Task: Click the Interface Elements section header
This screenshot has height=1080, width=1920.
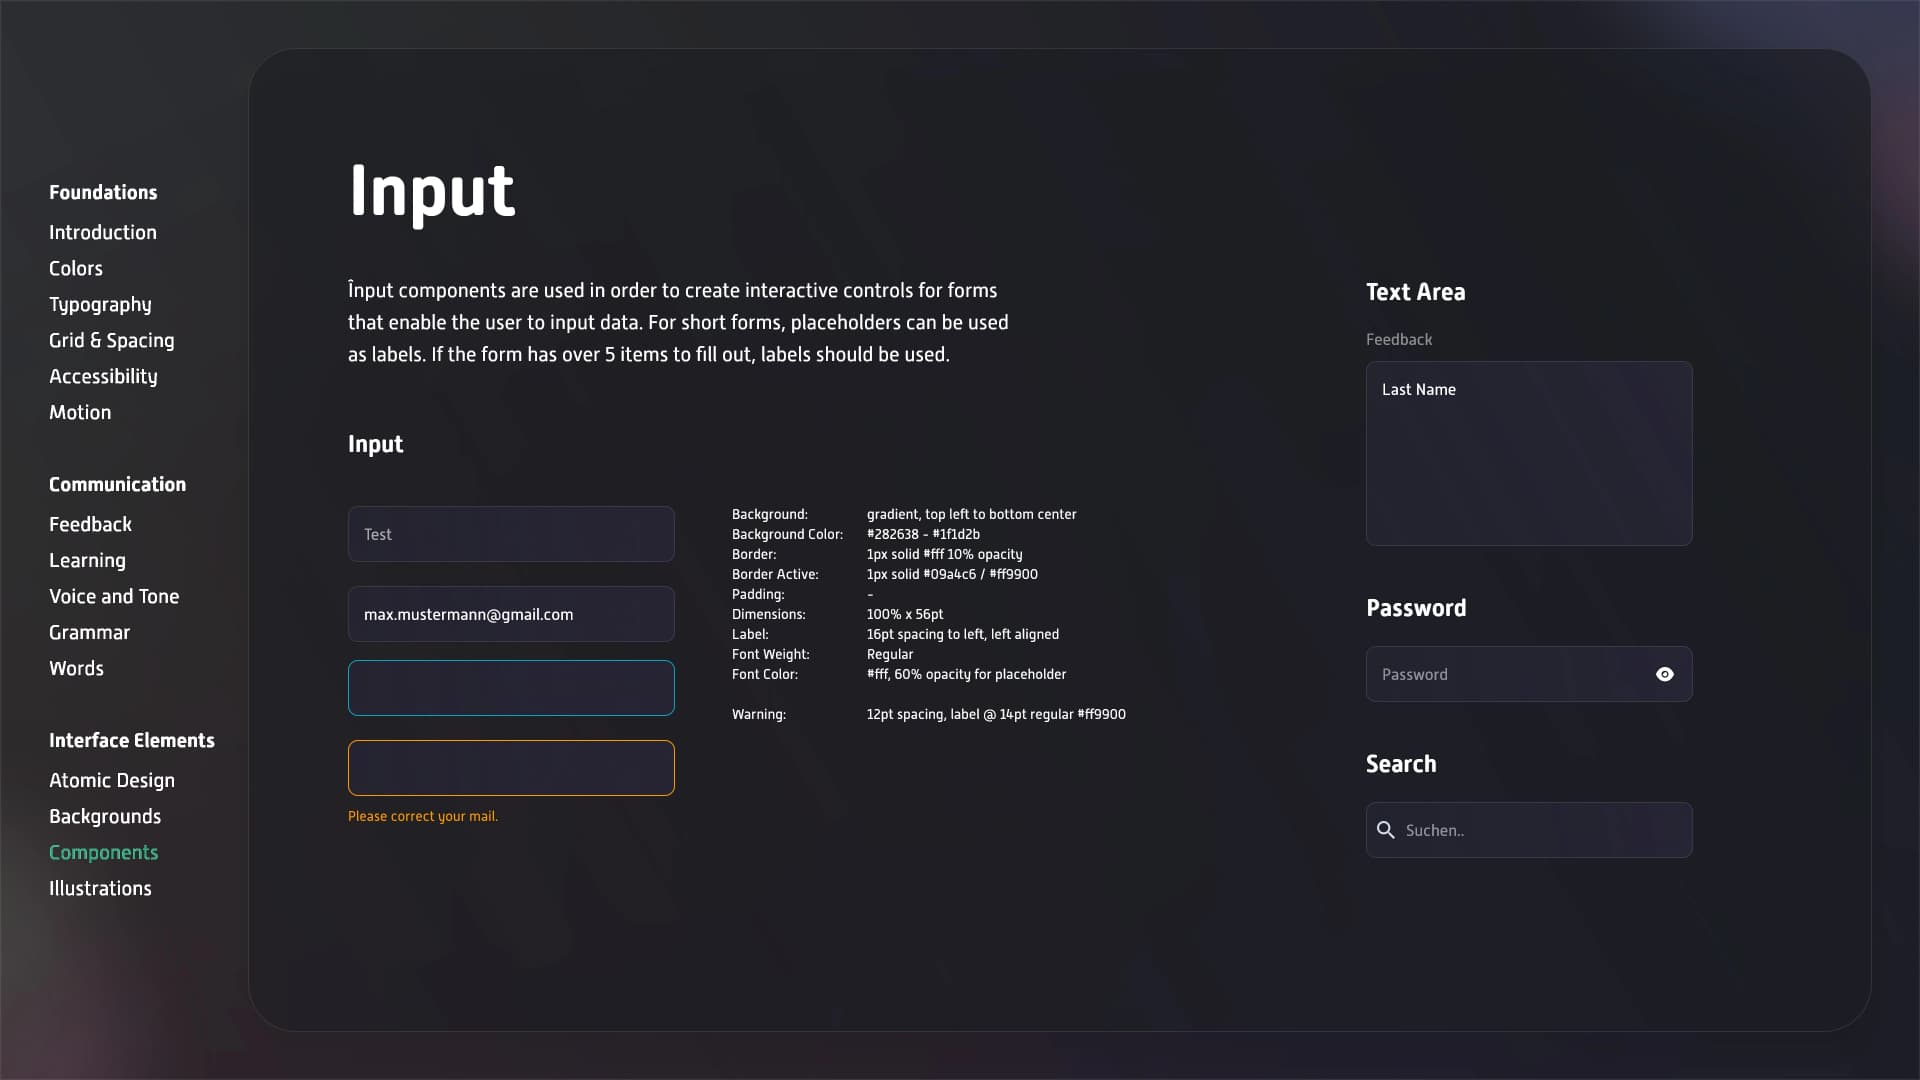Action: pyautogui.click(x=132, y=740)
